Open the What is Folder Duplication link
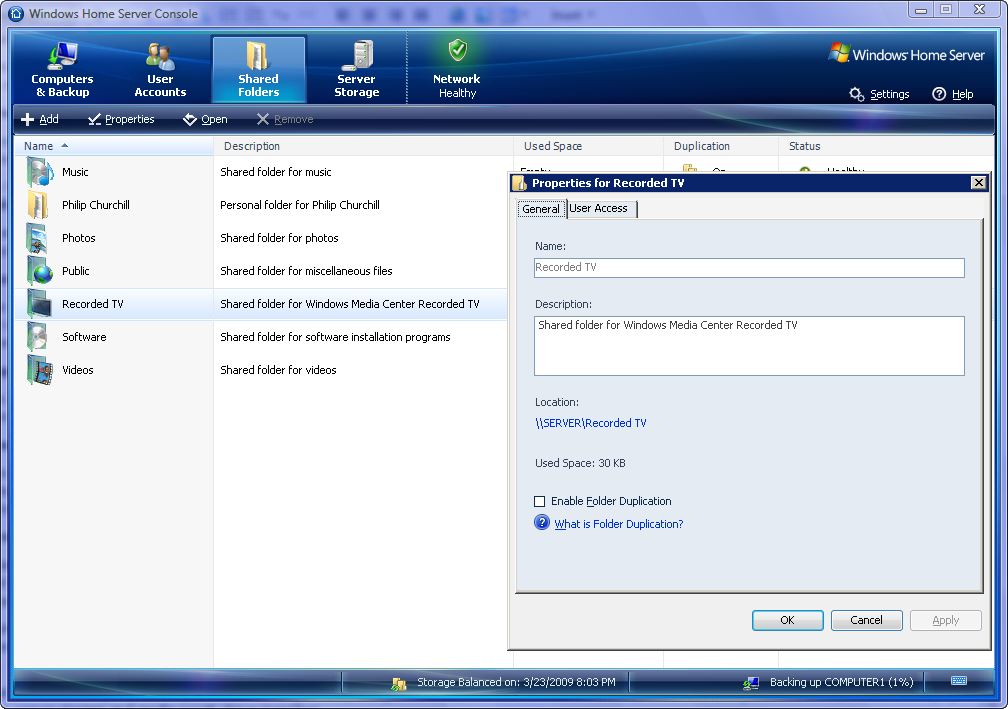1008x709 pixels. click(x=618, y=524)
